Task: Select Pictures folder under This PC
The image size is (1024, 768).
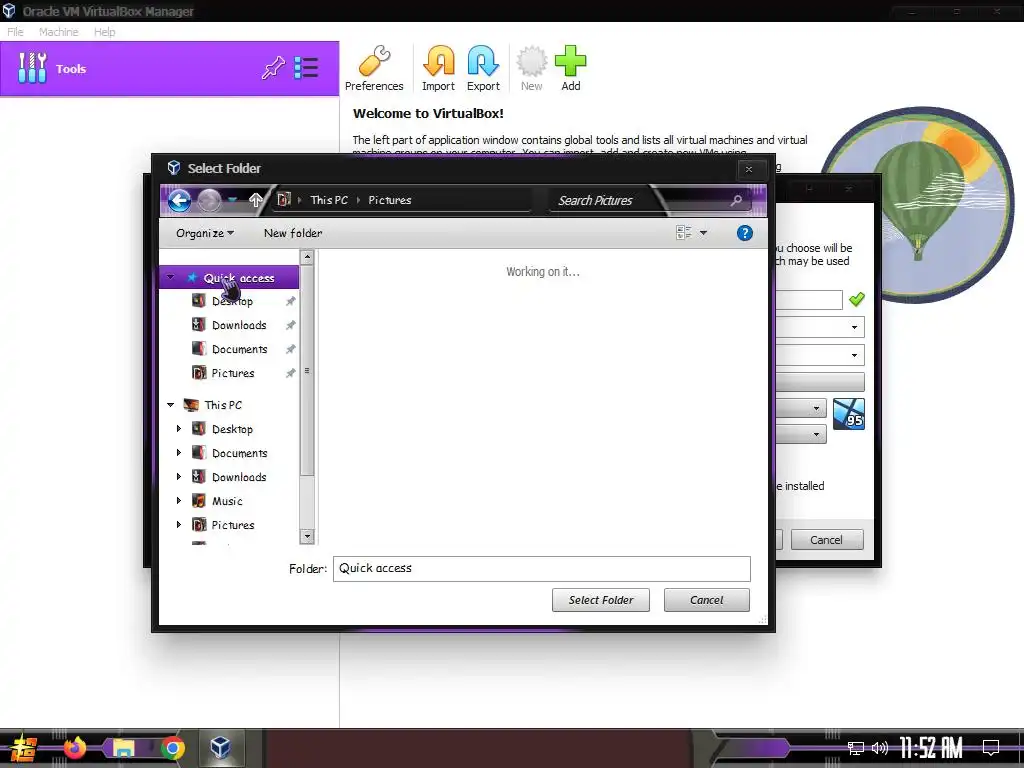Action: (x=232, y=525)
